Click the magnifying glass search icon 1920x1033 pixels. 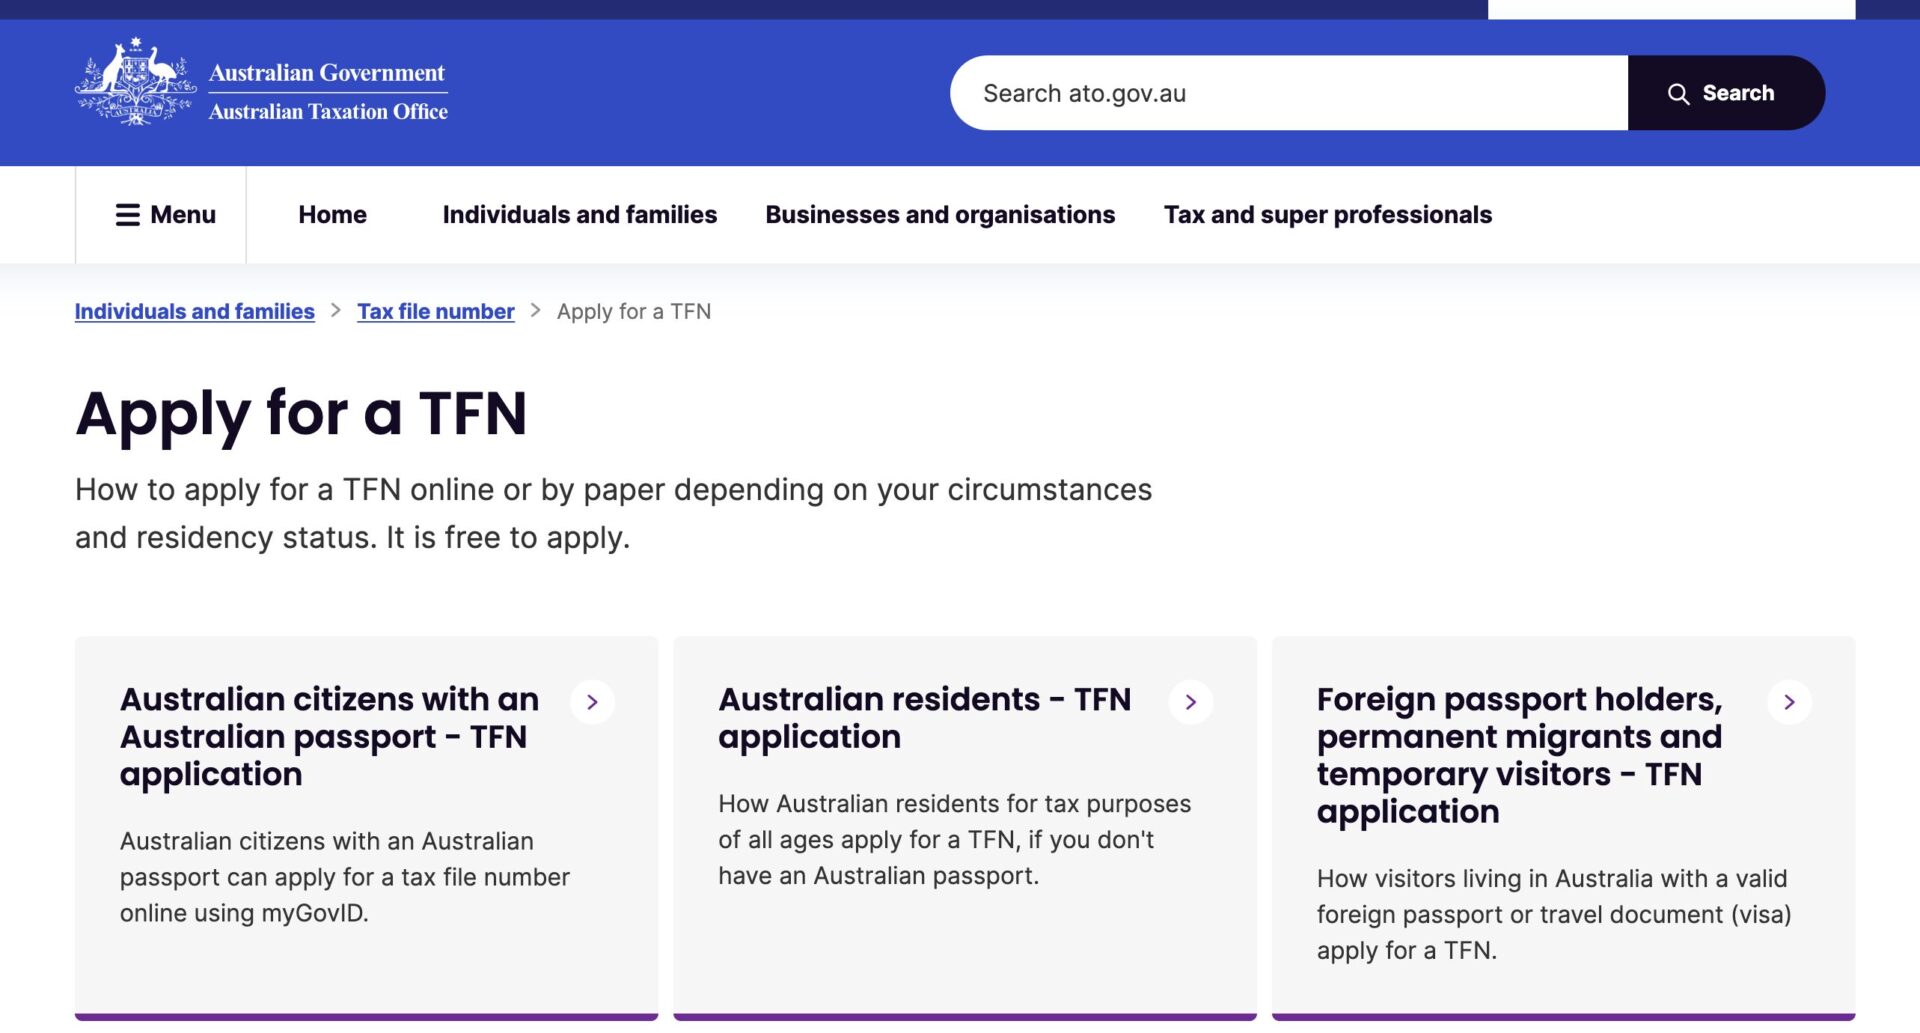point(1678,94)
